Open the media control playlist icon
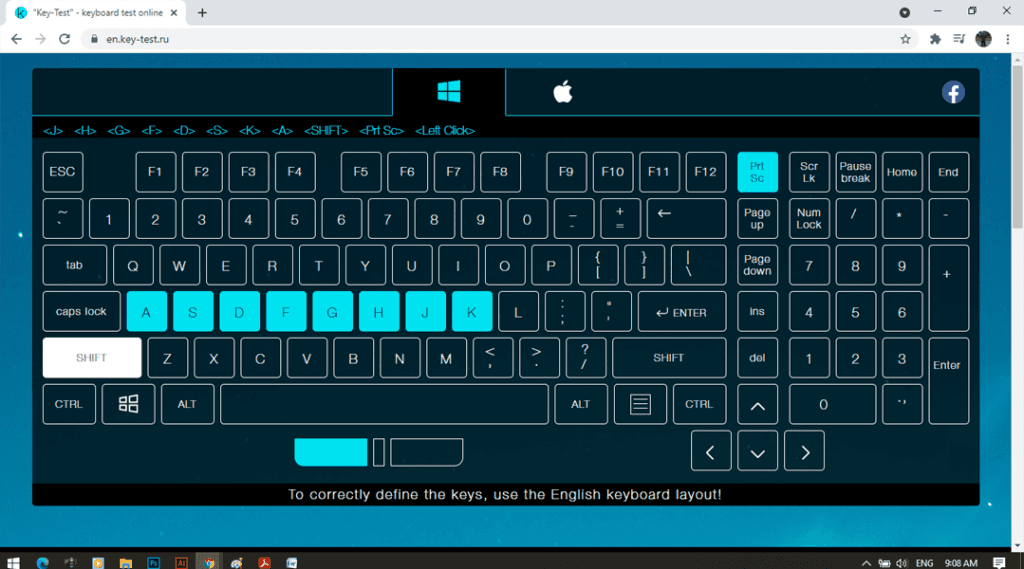The width and height of the screenshot is (1024, 569). pos(959,39)
